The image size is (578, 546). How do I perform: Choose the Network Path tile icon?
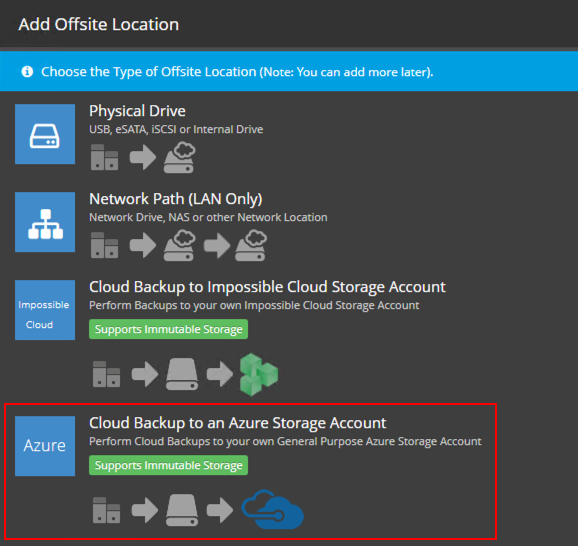(45, 222)
